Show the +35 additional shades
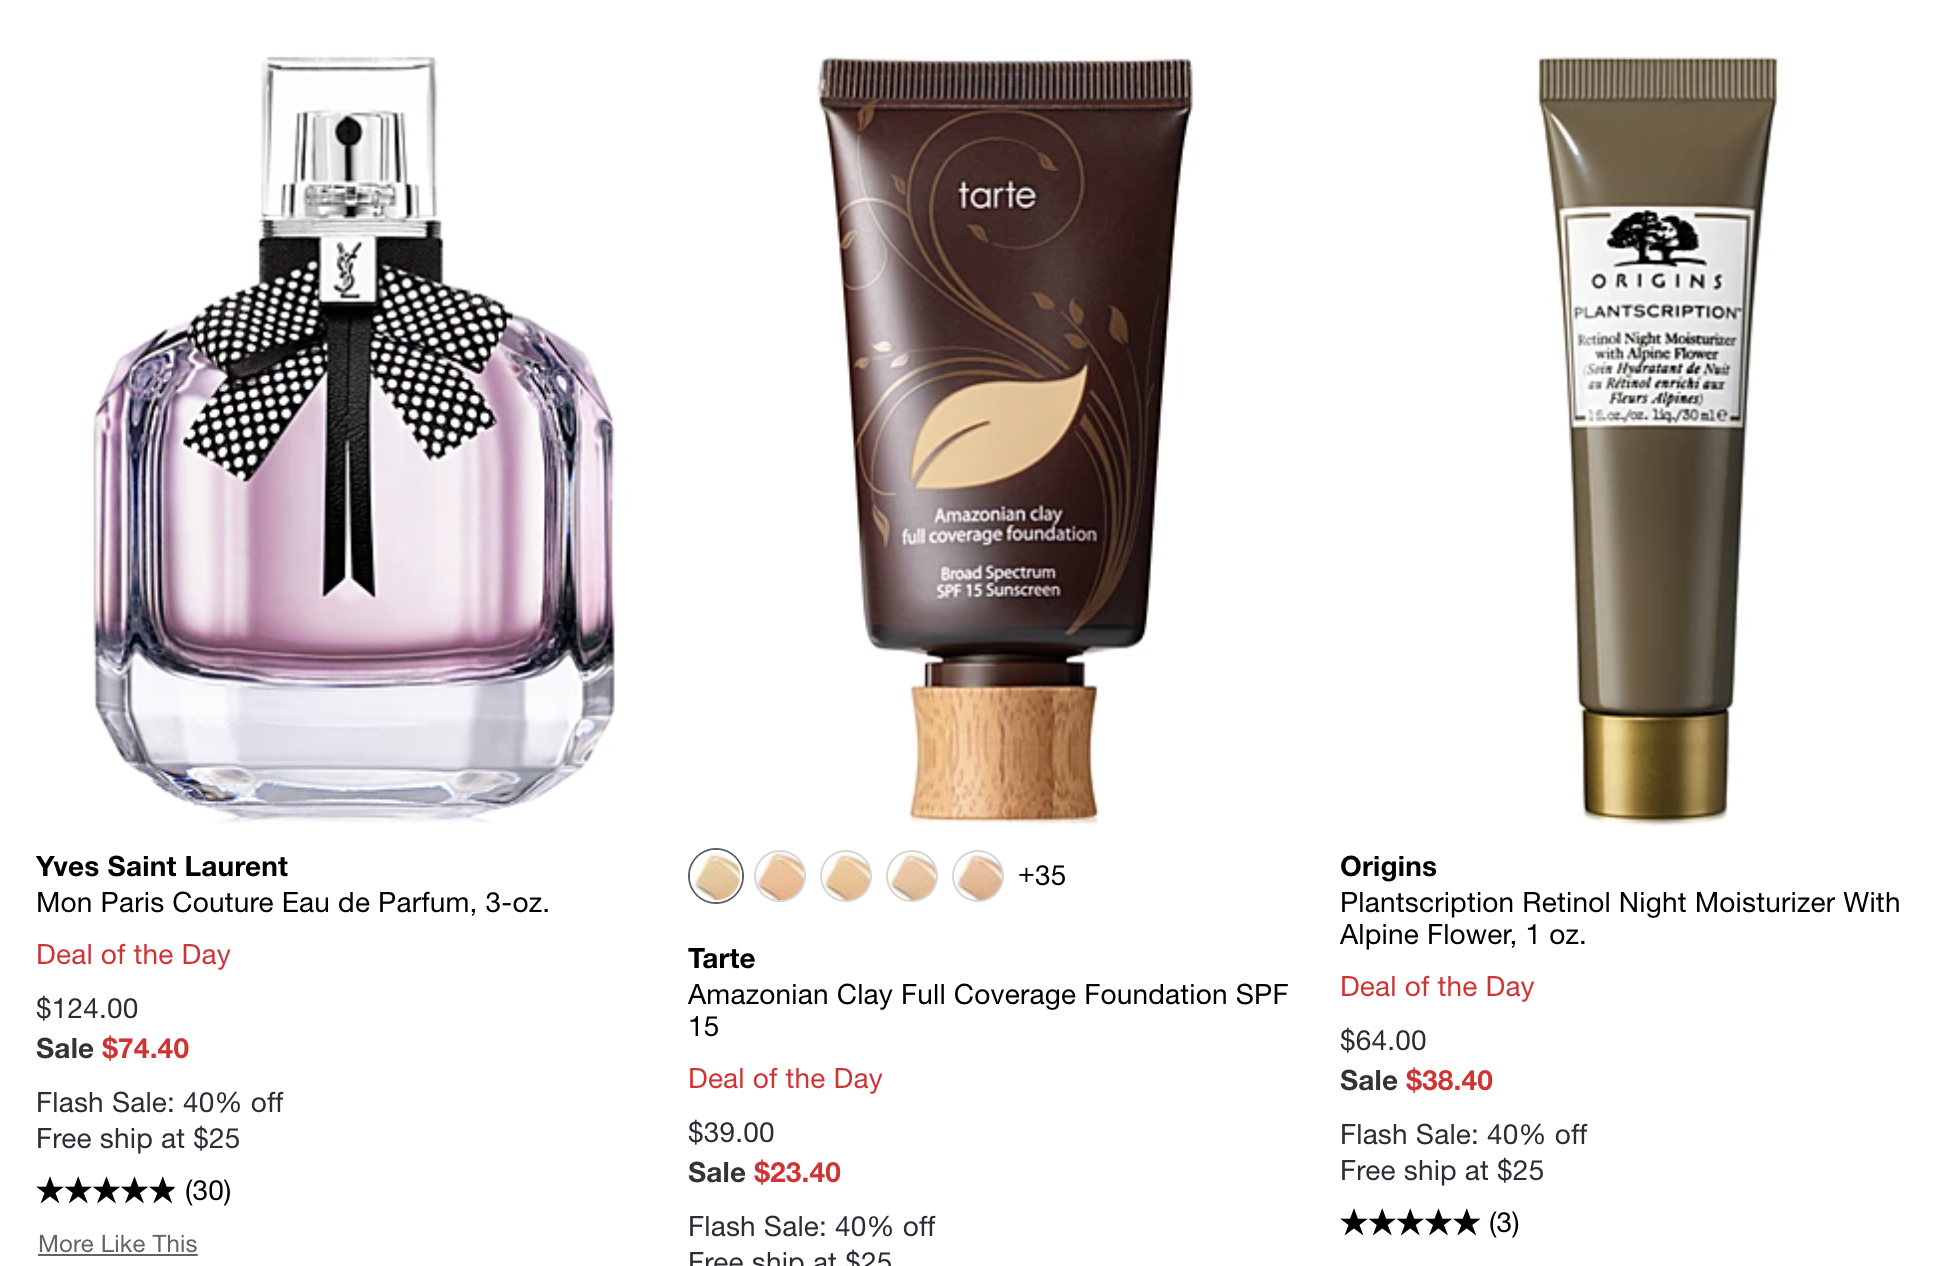Screen dimensions: 1940x1266 (x=1042, y=876)
